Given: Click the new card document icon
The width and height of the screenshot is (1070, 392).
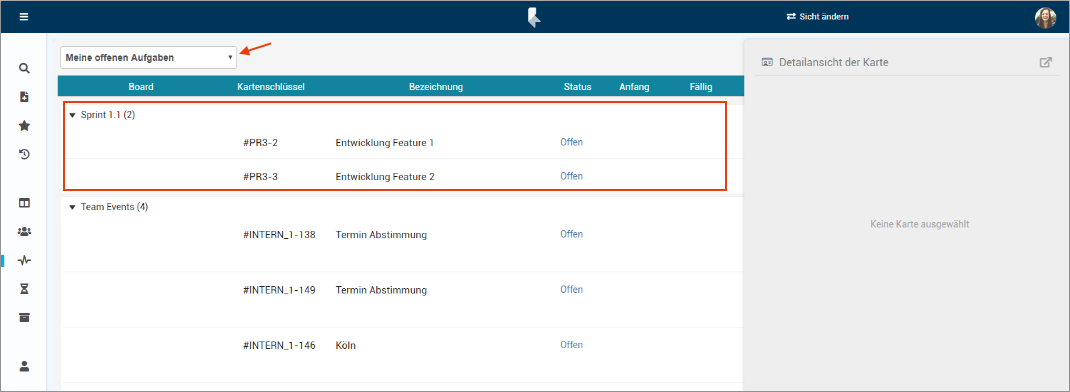Looking at the screenshot, I should click(24, 97).
